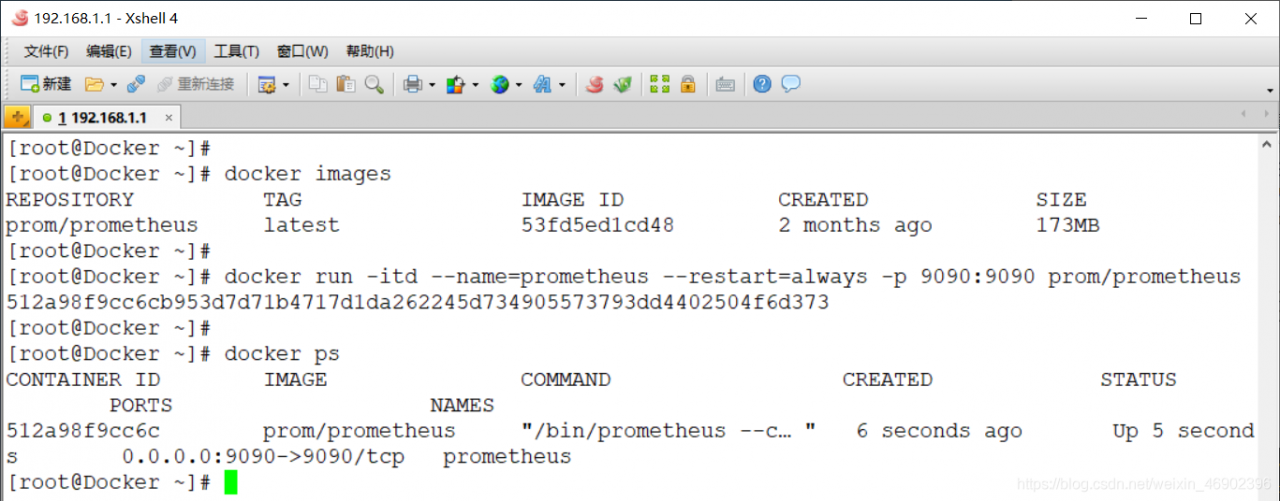Click the green cursor at terminal prompt
Image resolution: width=1280 pixels, height=501 pixels.
click(x=231, y=483)
